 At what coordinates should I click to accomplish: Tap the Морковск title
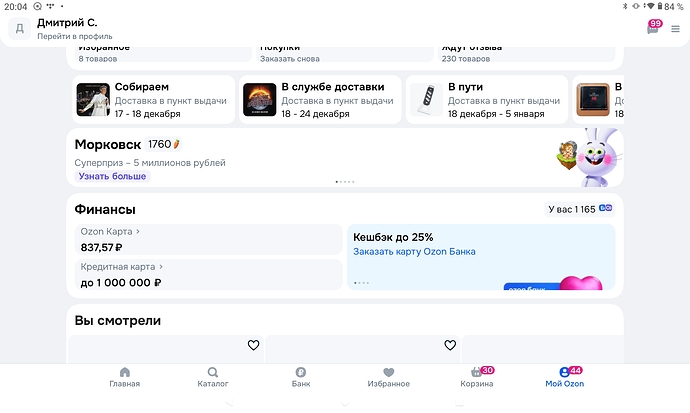click(x=108, y=144)
